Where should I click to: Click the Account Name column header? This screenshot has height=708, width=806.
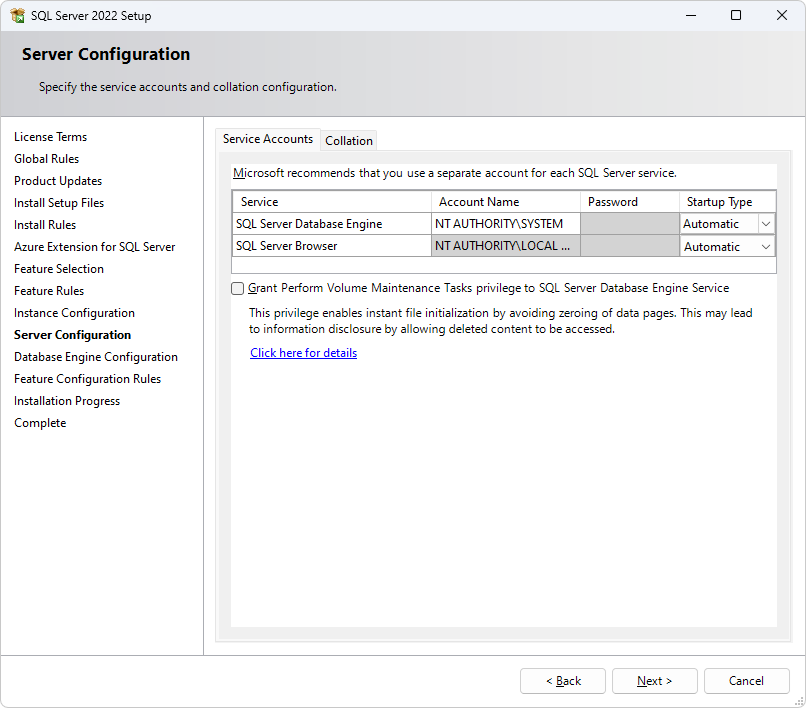click(506, 202)
